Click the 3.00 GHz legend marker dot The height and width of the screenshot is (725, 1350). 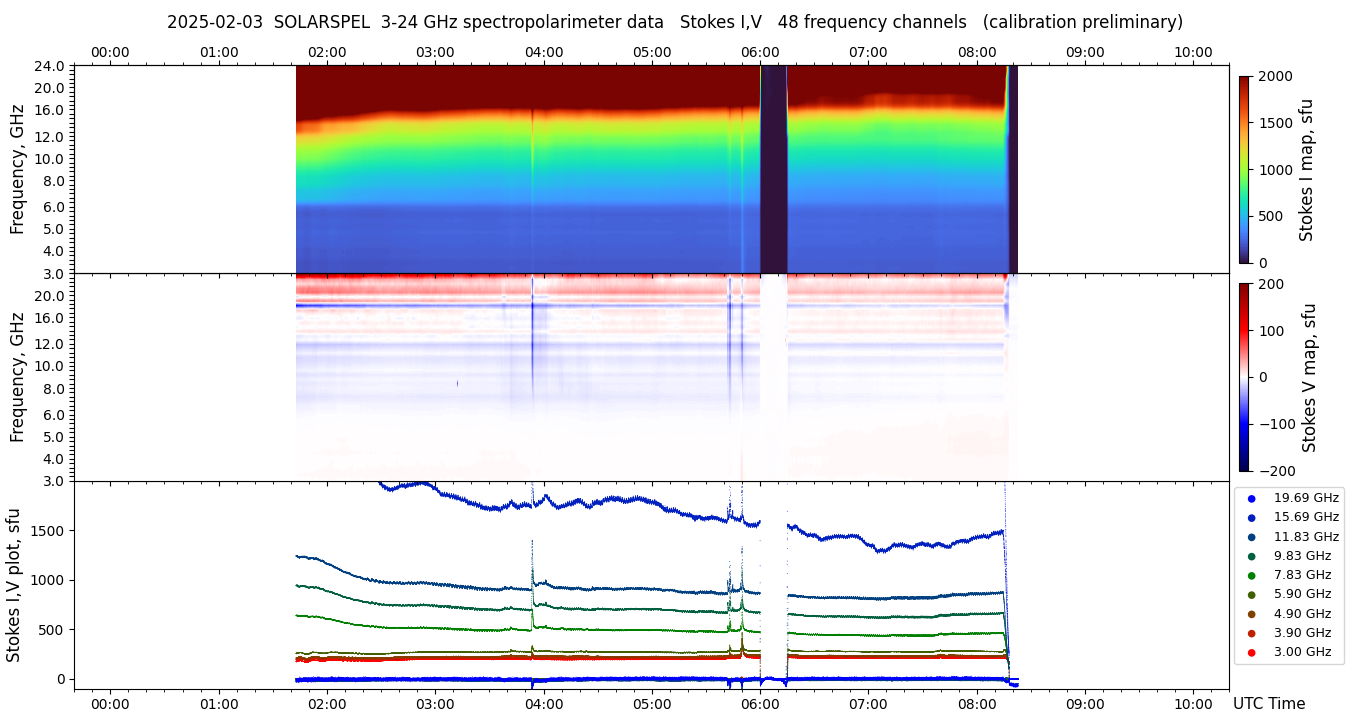pyautogui.click(x=1251, y=652)
